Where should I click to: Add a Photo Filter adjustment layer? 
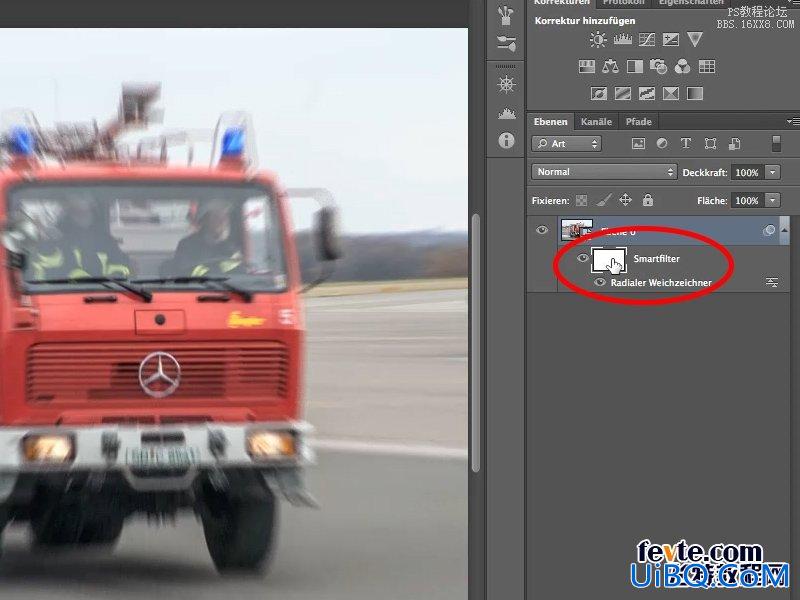click(659, 66)
